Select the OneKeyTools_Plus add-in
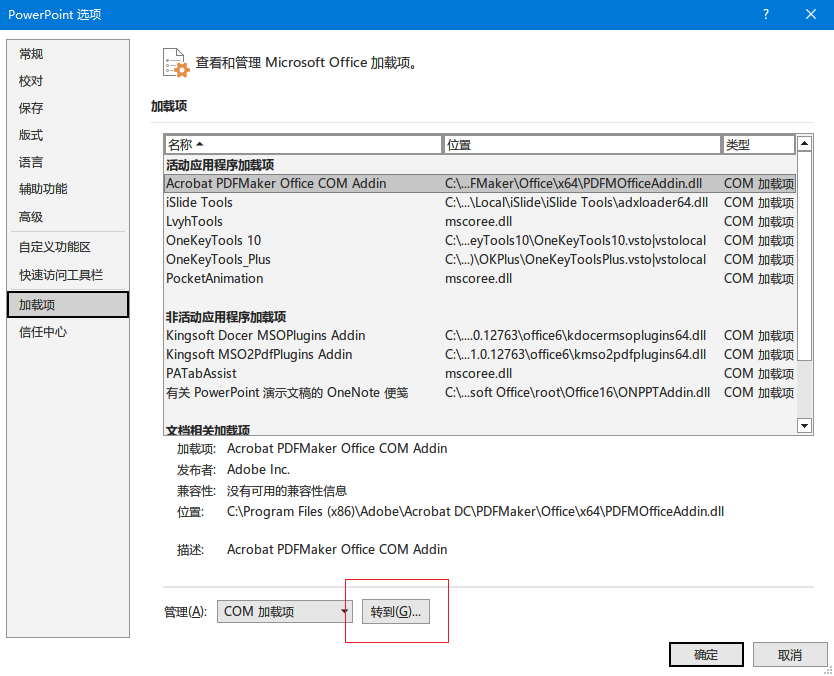The width and height of the screenshot is (834, 676). coord(480,260)
